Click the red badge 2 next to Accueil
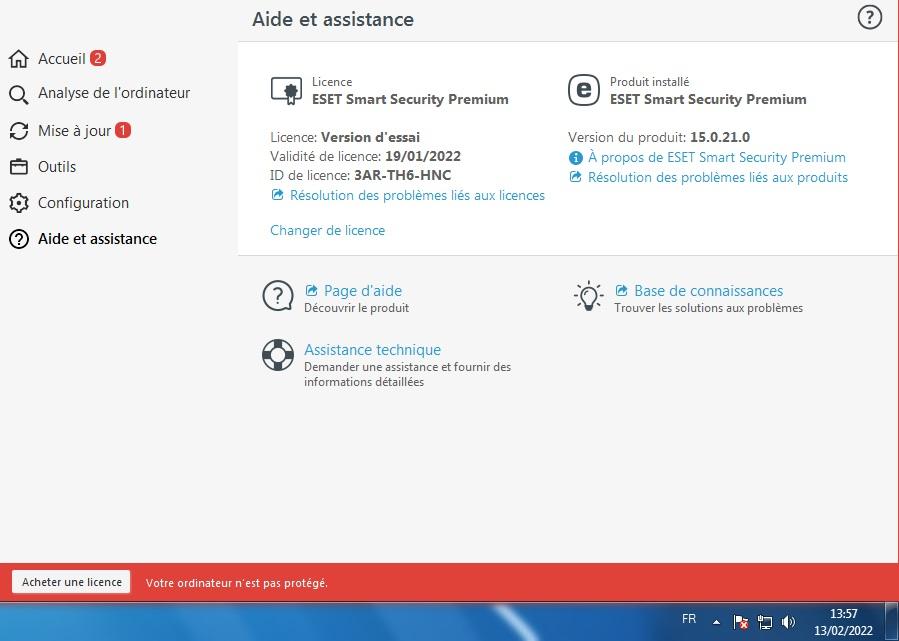Viewport: 899px width, 641px height. click(x=98, y=58)
